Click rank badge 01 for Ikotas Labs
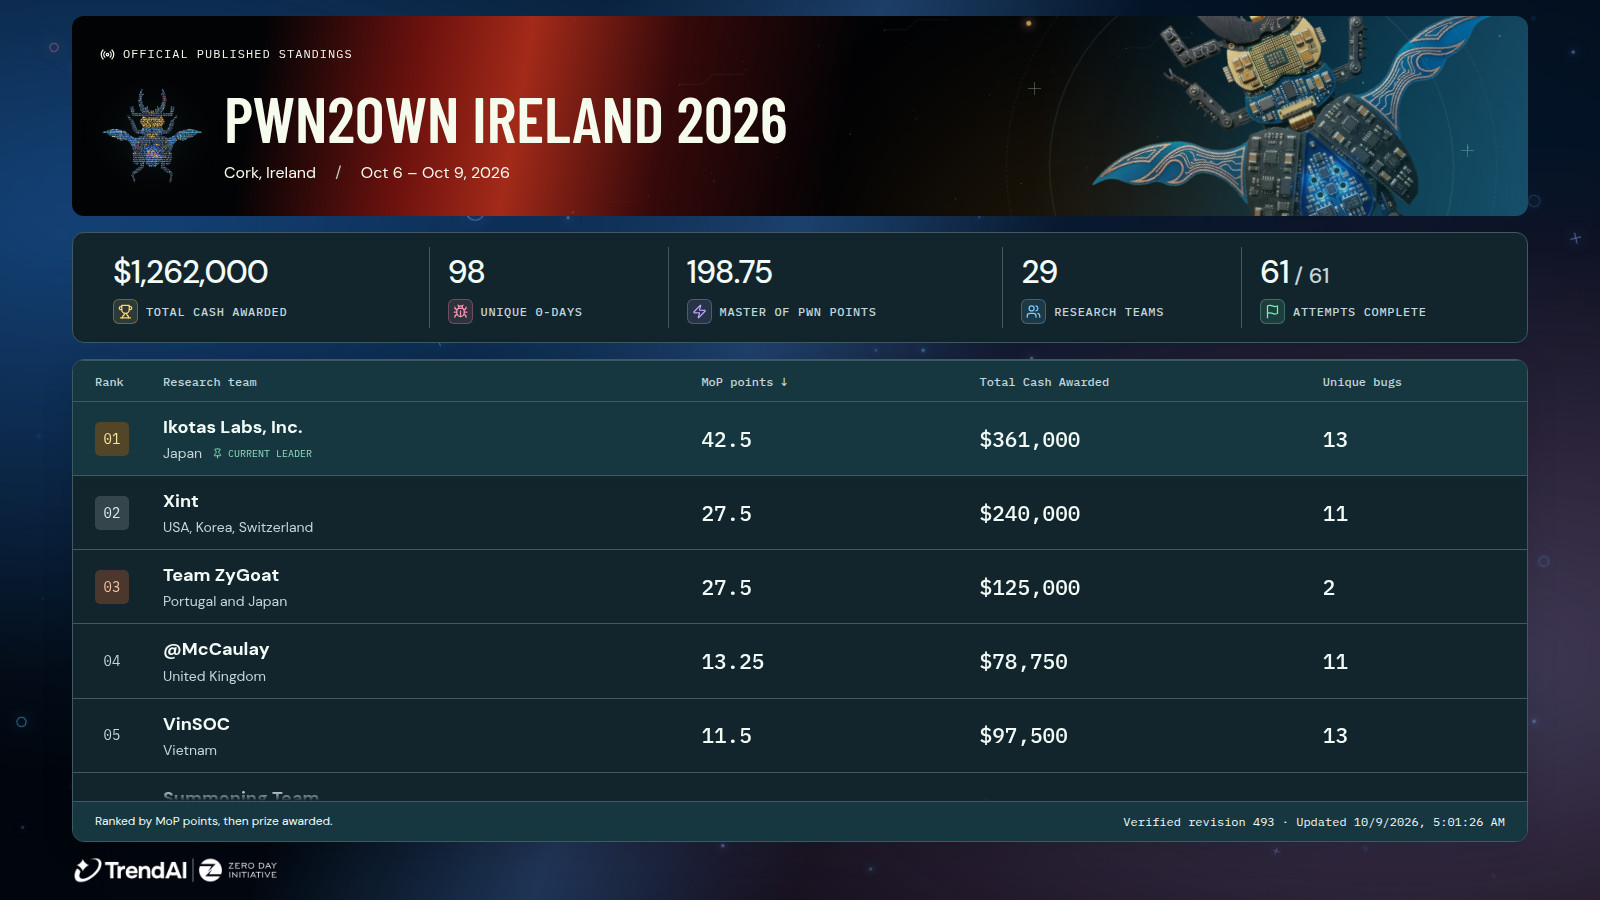Screen dimensions: 1600x900 112,439
